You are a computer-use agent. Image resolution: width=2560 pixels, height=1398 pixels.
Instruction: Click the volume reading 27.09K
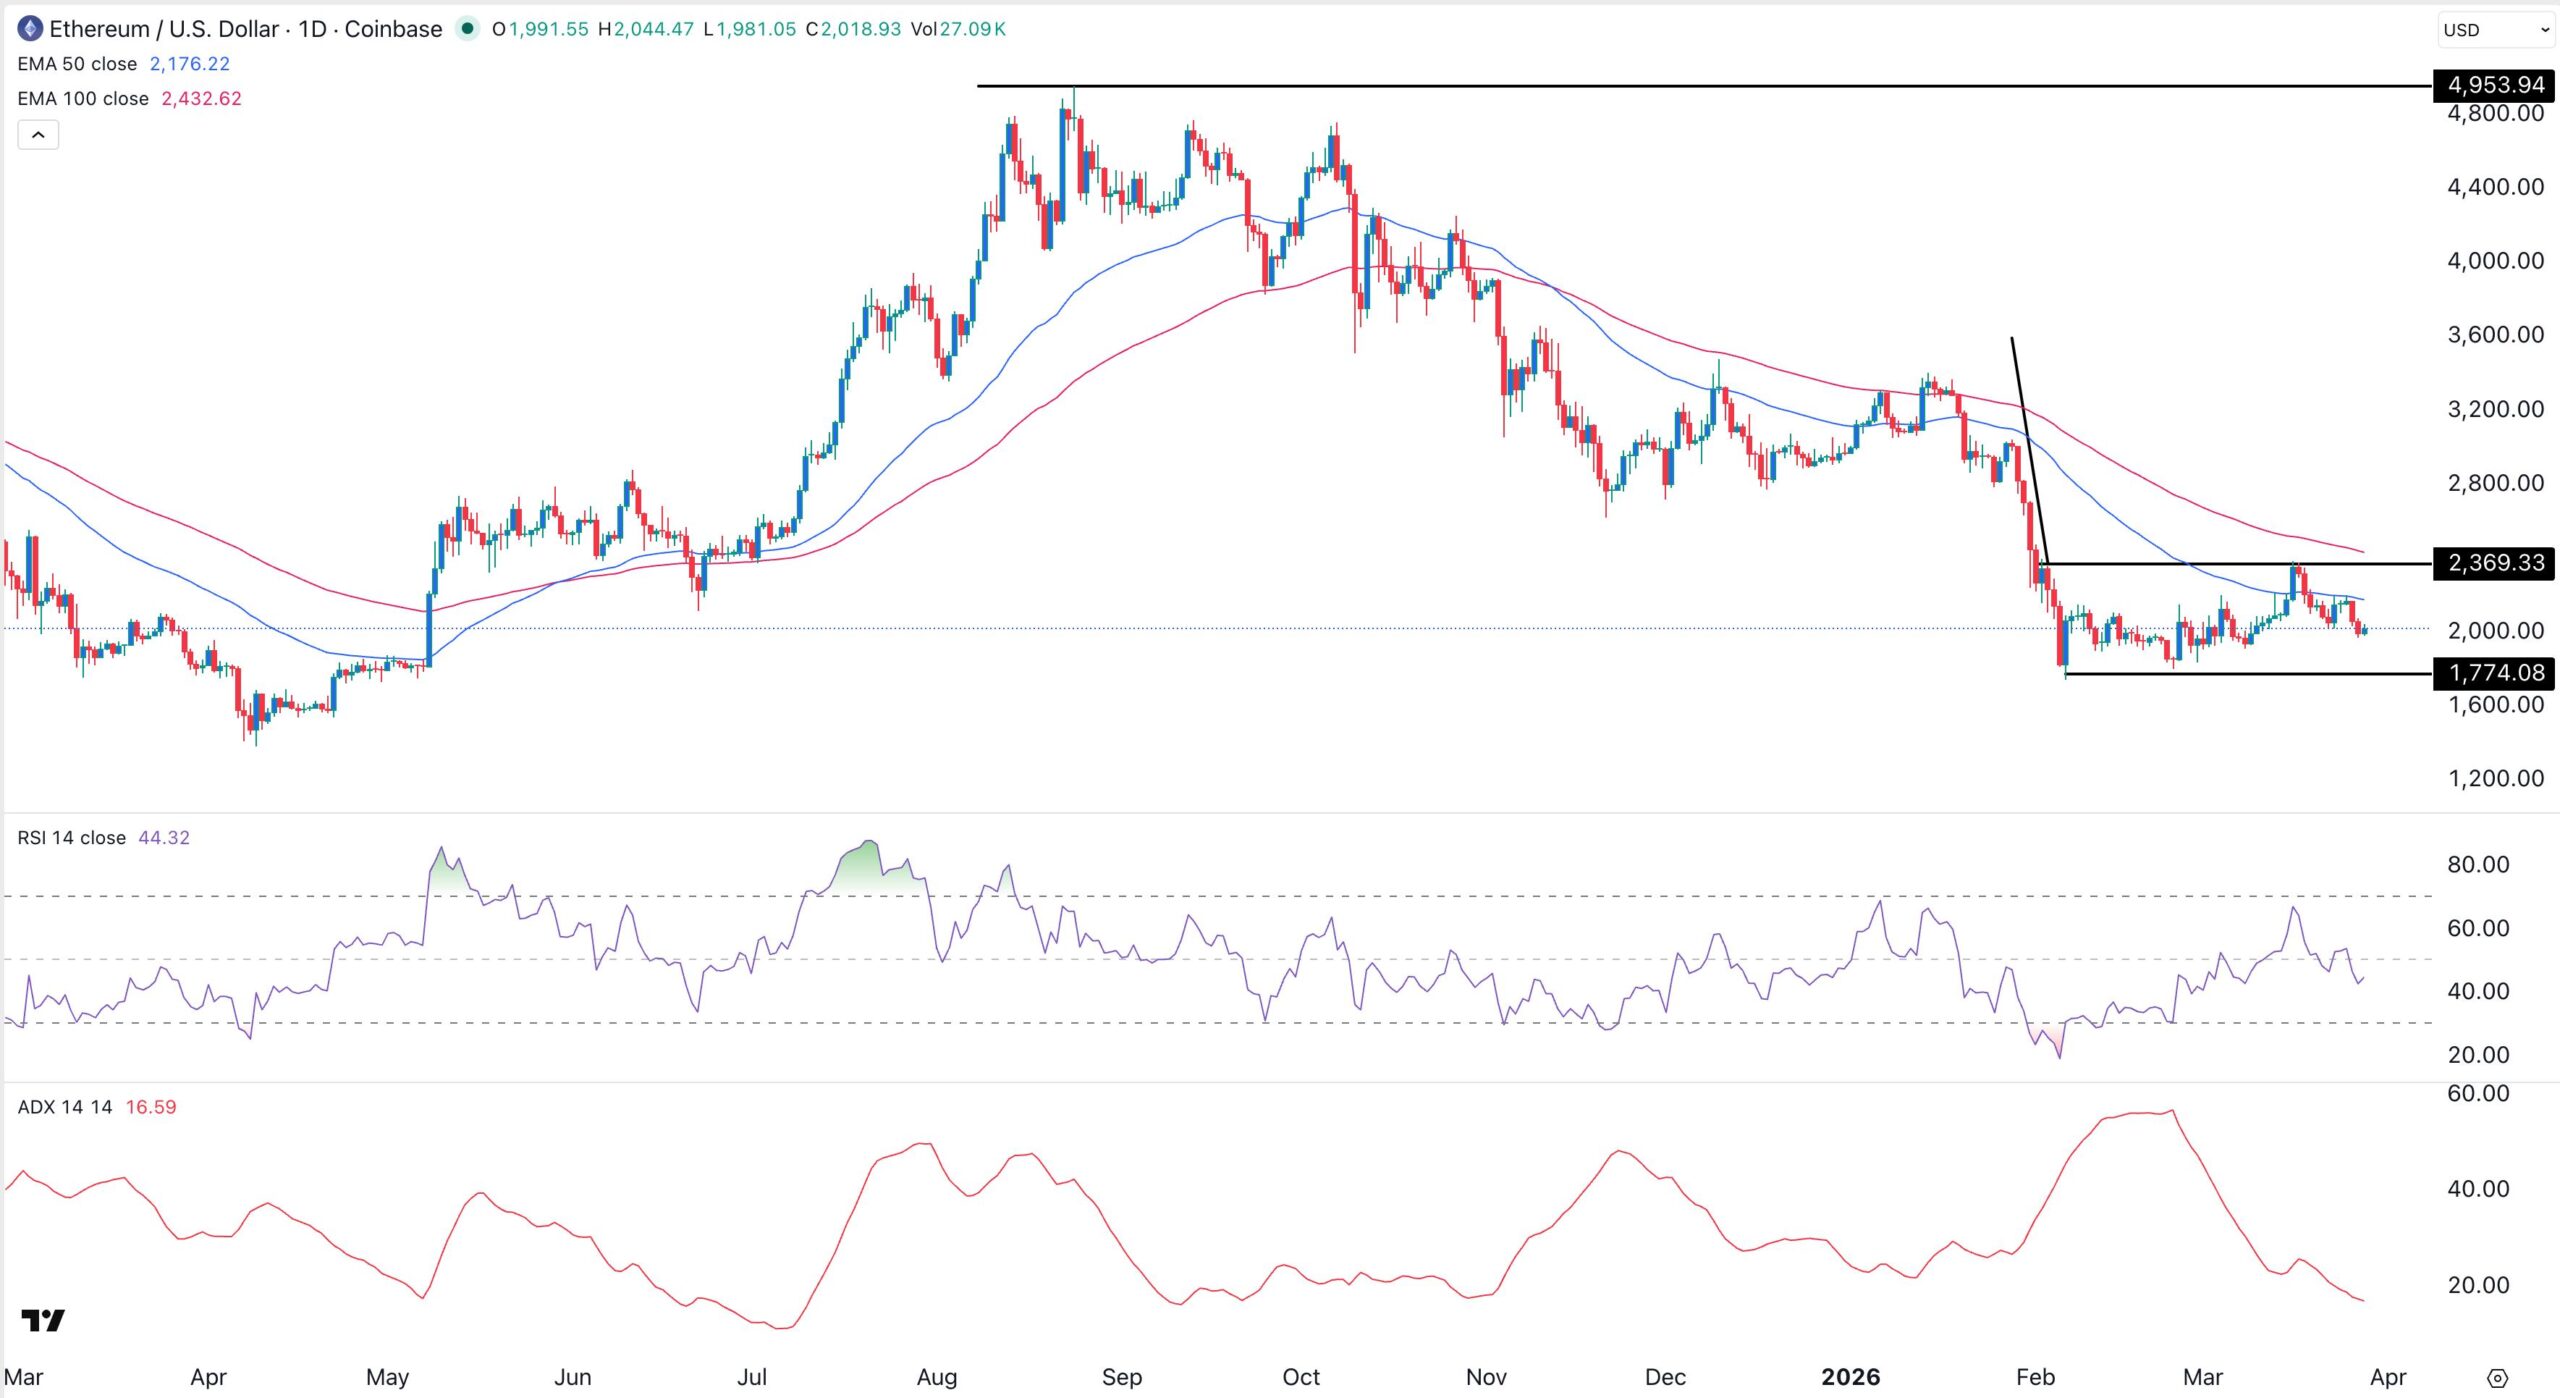point(973,29)
